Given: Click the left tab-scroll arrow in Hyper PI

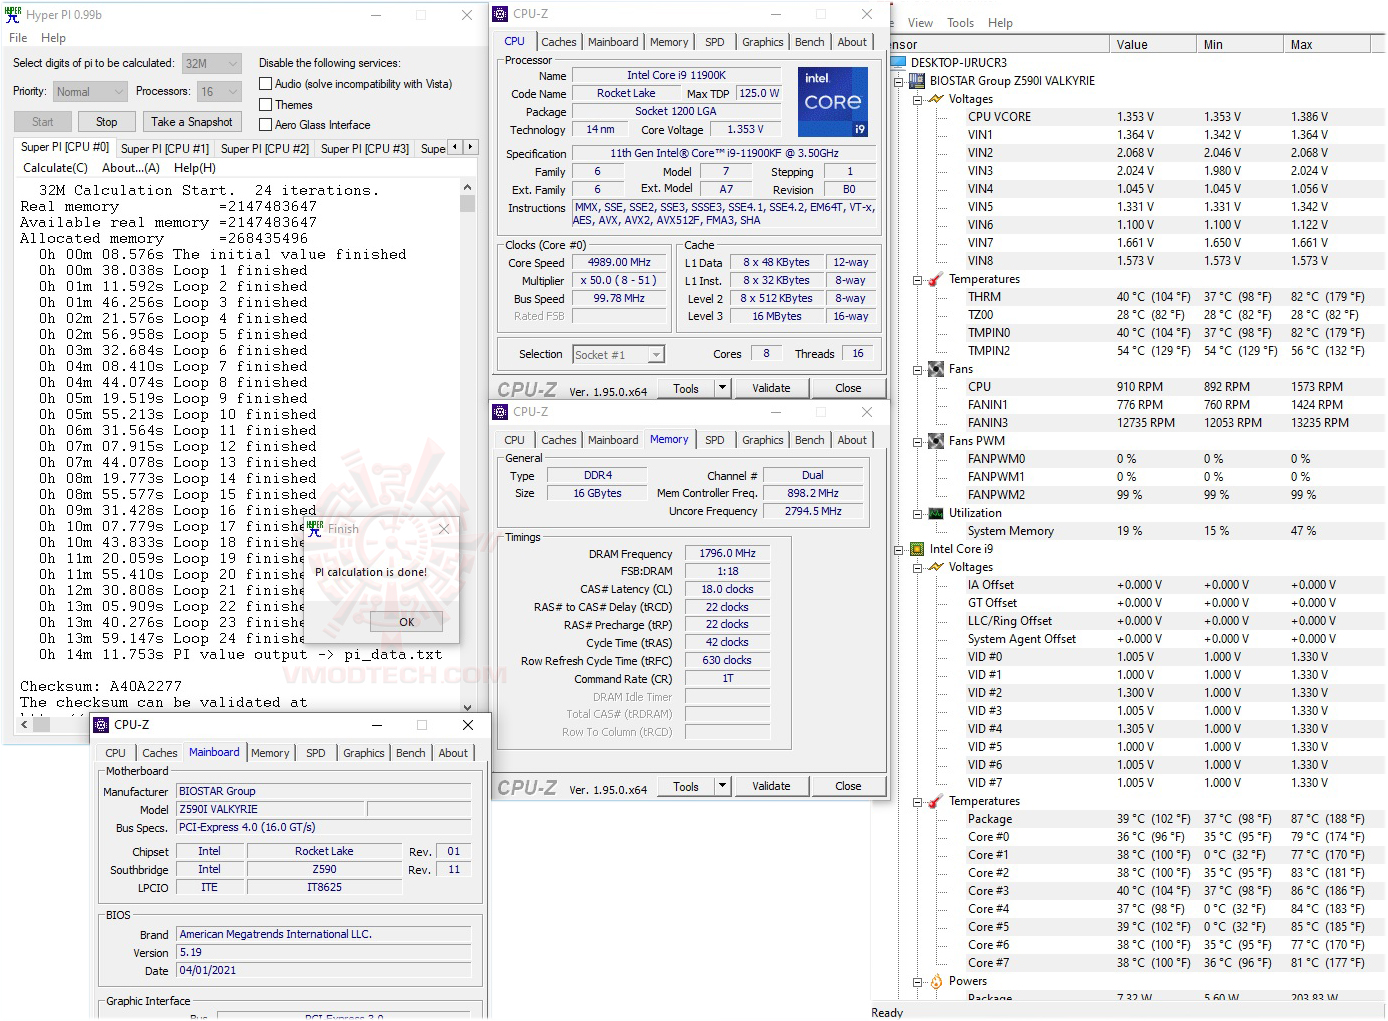Looking at the screenshot, I should pyautogui.click(x=455, y=147).
